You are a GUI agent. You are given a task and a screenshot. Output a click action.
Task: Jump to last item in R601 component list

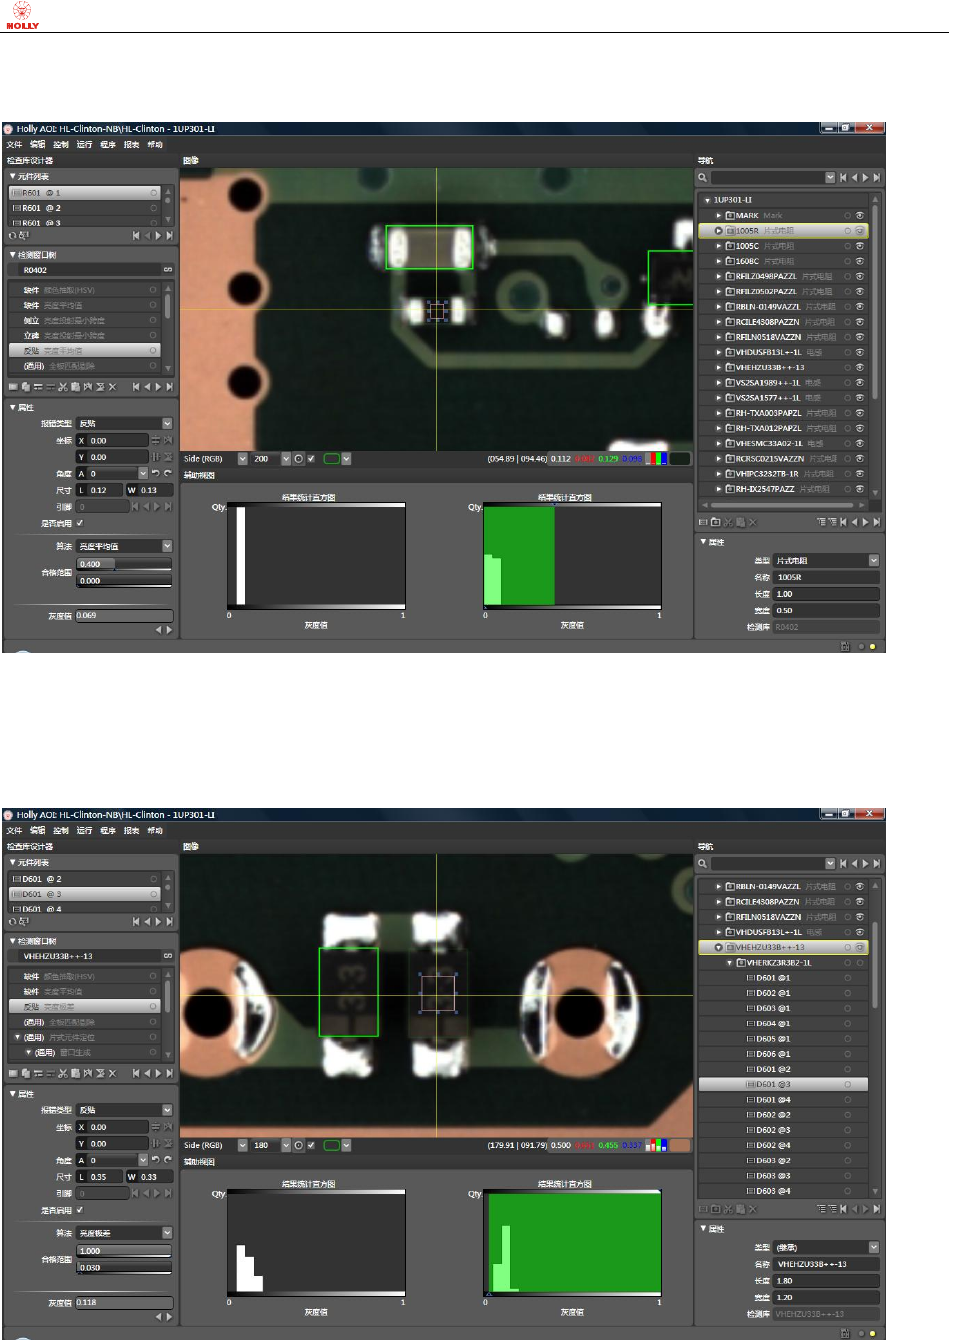[x=169, y=236]
